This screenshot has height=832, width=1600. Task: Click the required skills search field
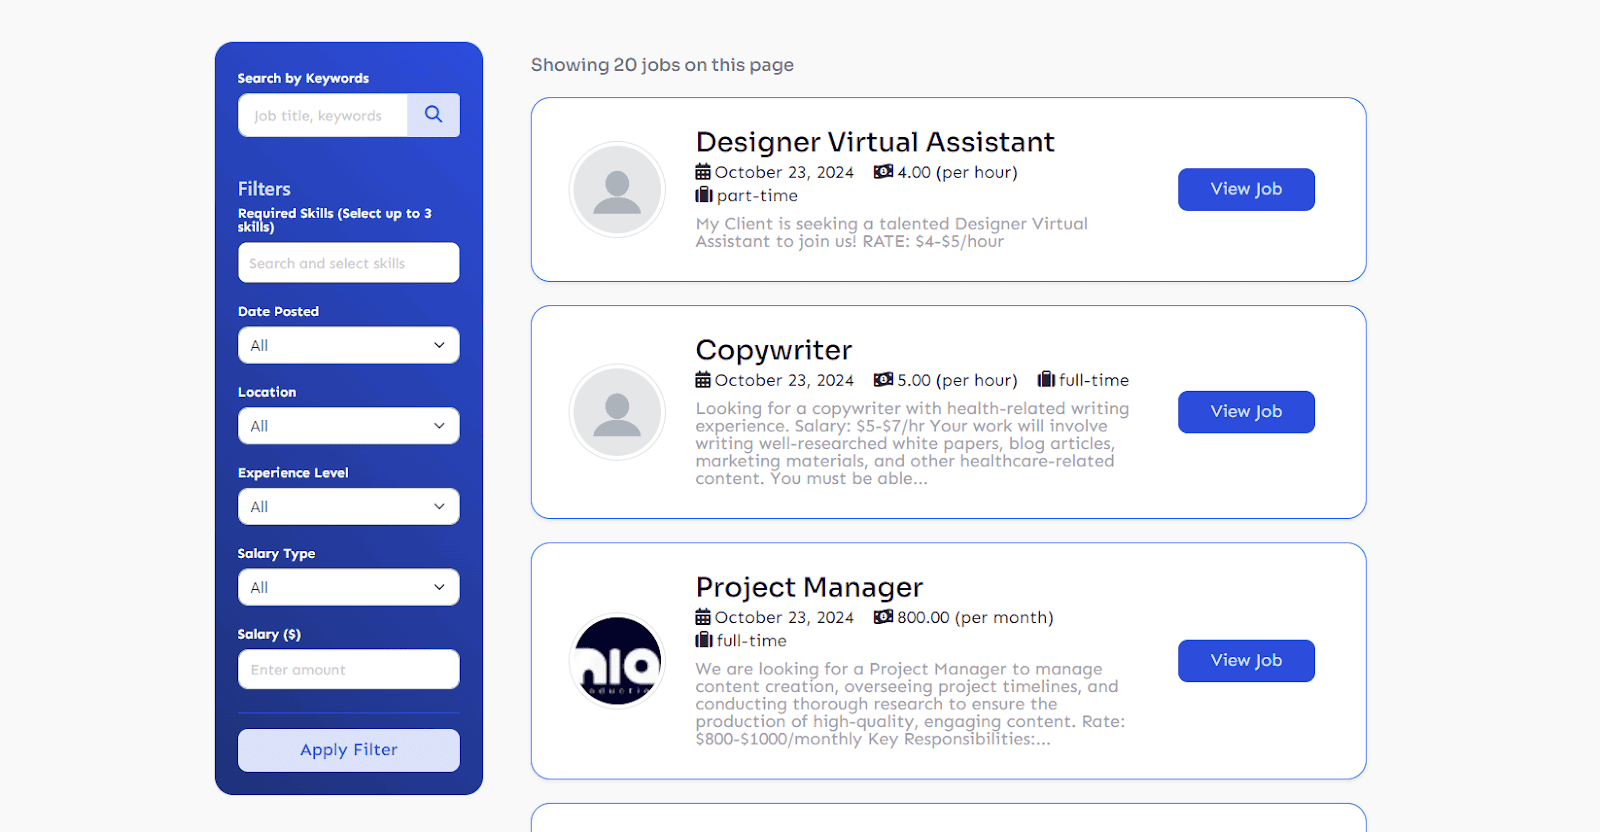coord(348,263)
